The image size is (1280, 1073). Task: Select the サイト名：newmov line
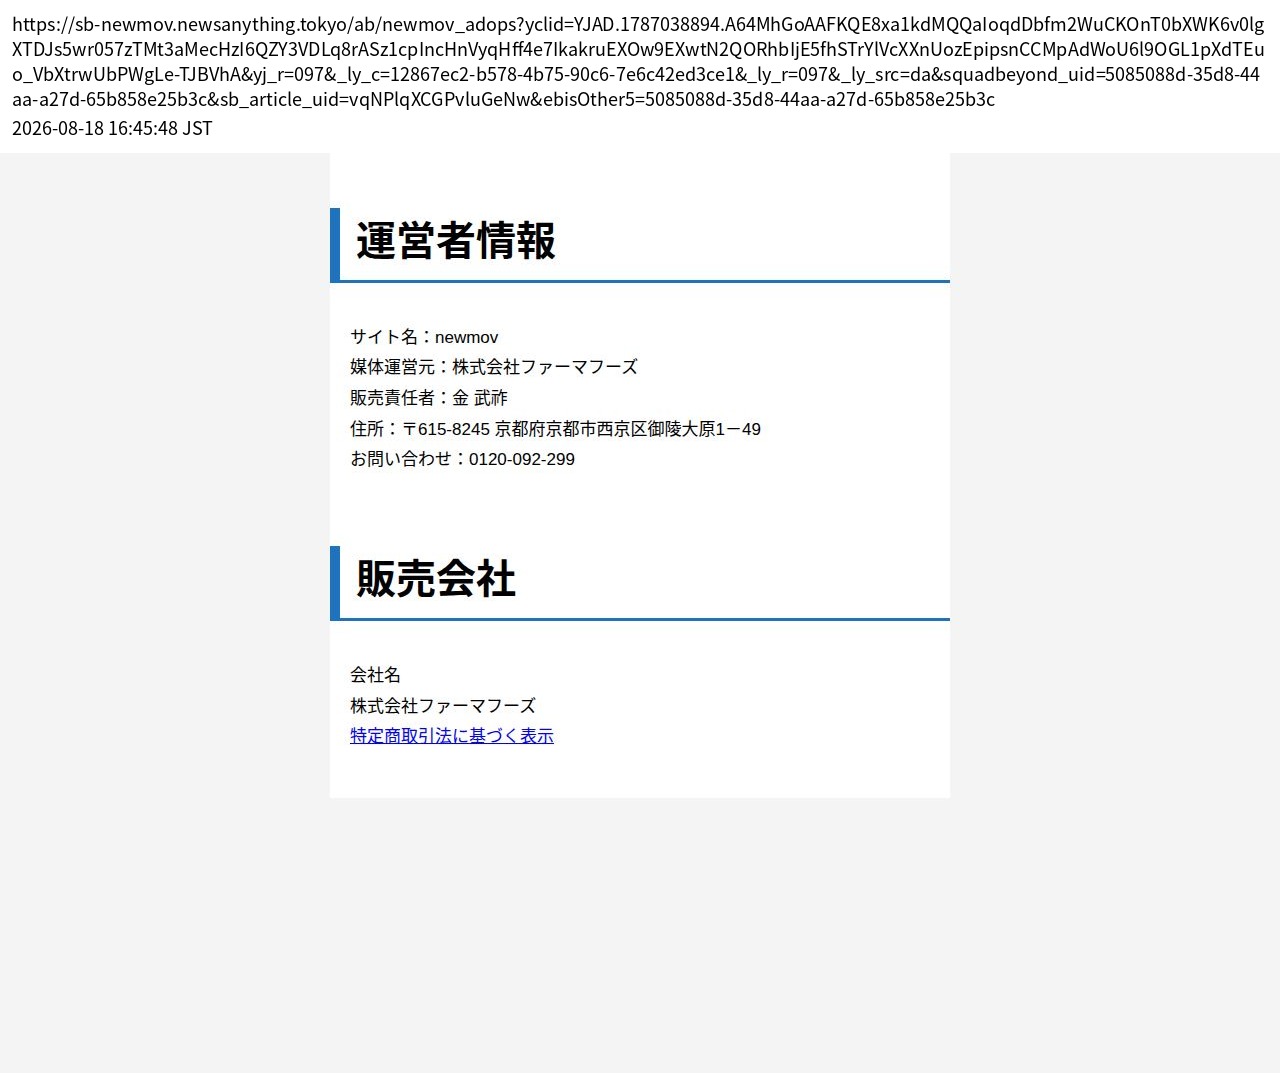(424, 337)
